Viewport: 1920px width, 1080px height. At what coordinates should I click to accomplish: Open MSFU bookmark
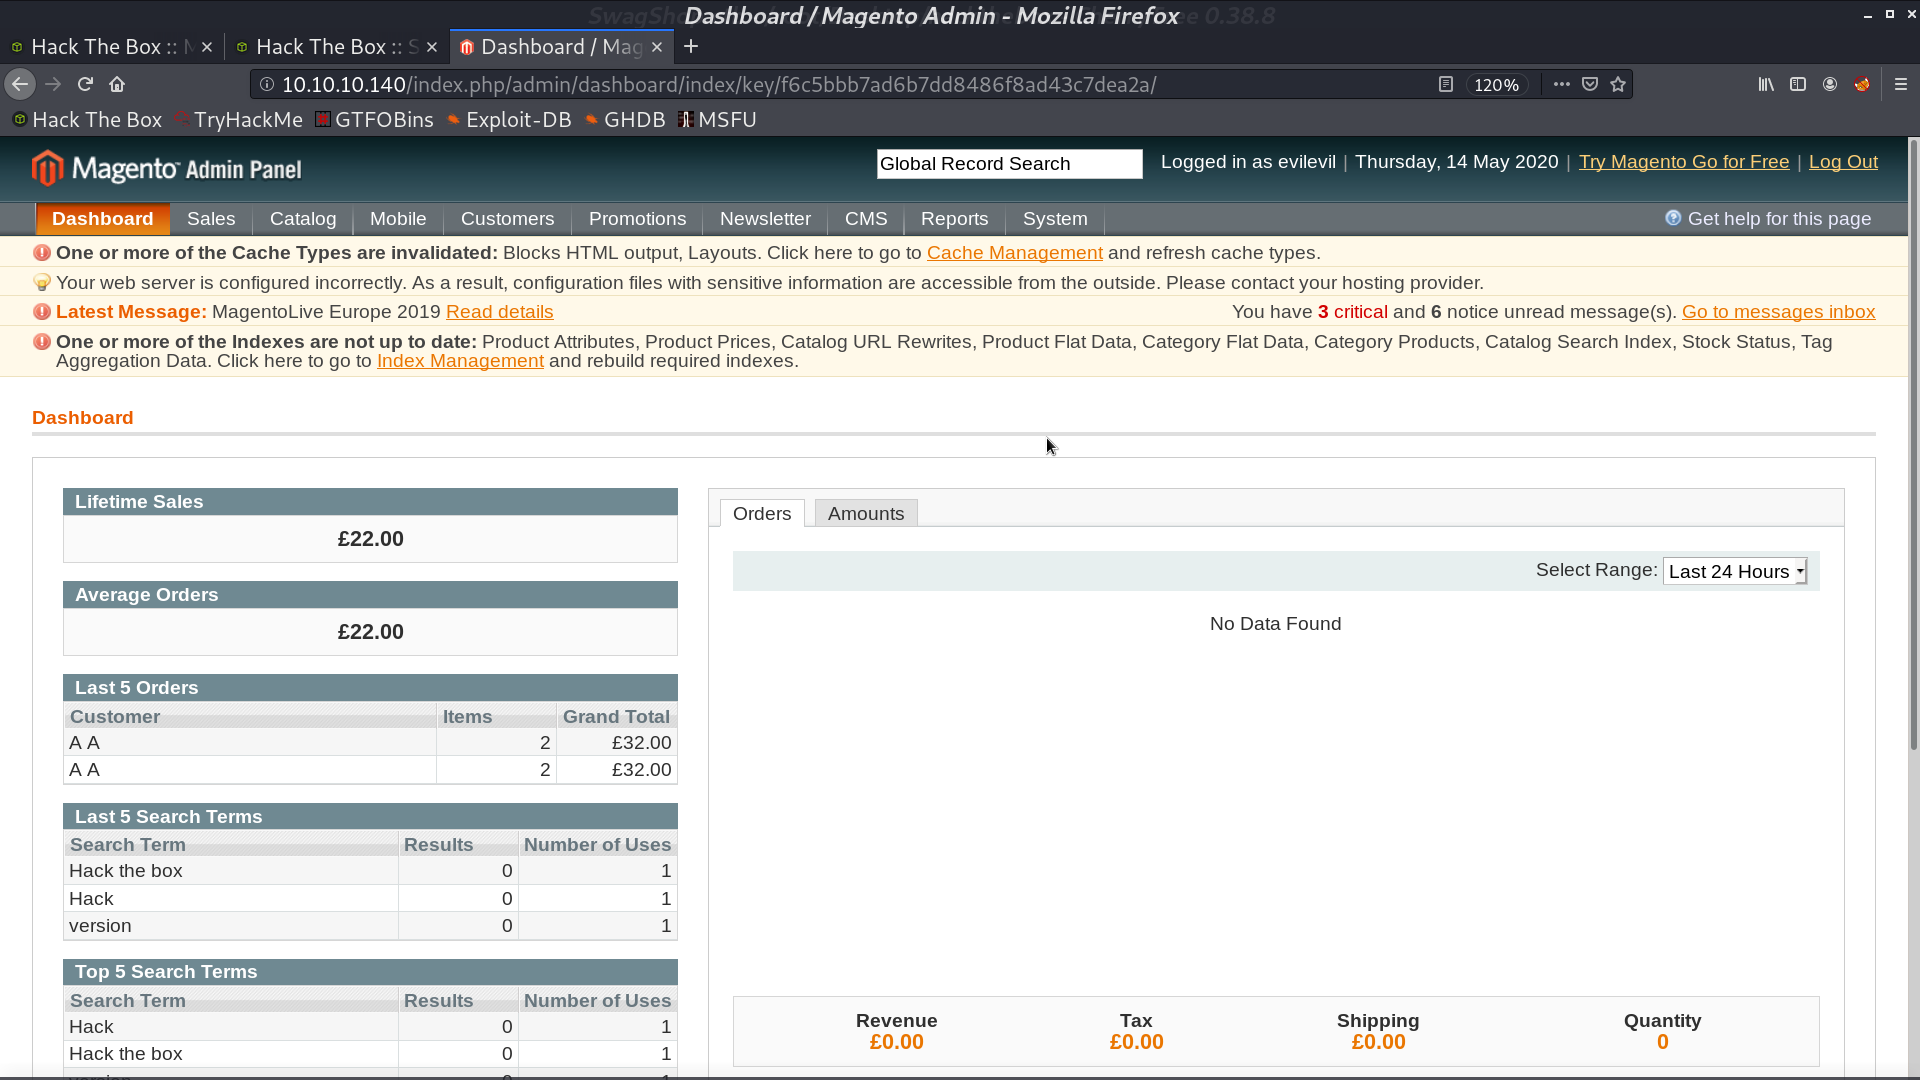pyautogui.click(x=717, y=120)
